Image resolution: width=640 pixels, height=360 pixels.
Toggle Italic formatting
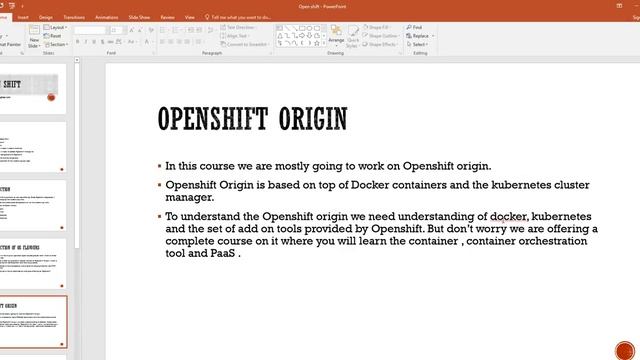pyautogui.click(x=86, y=42)
